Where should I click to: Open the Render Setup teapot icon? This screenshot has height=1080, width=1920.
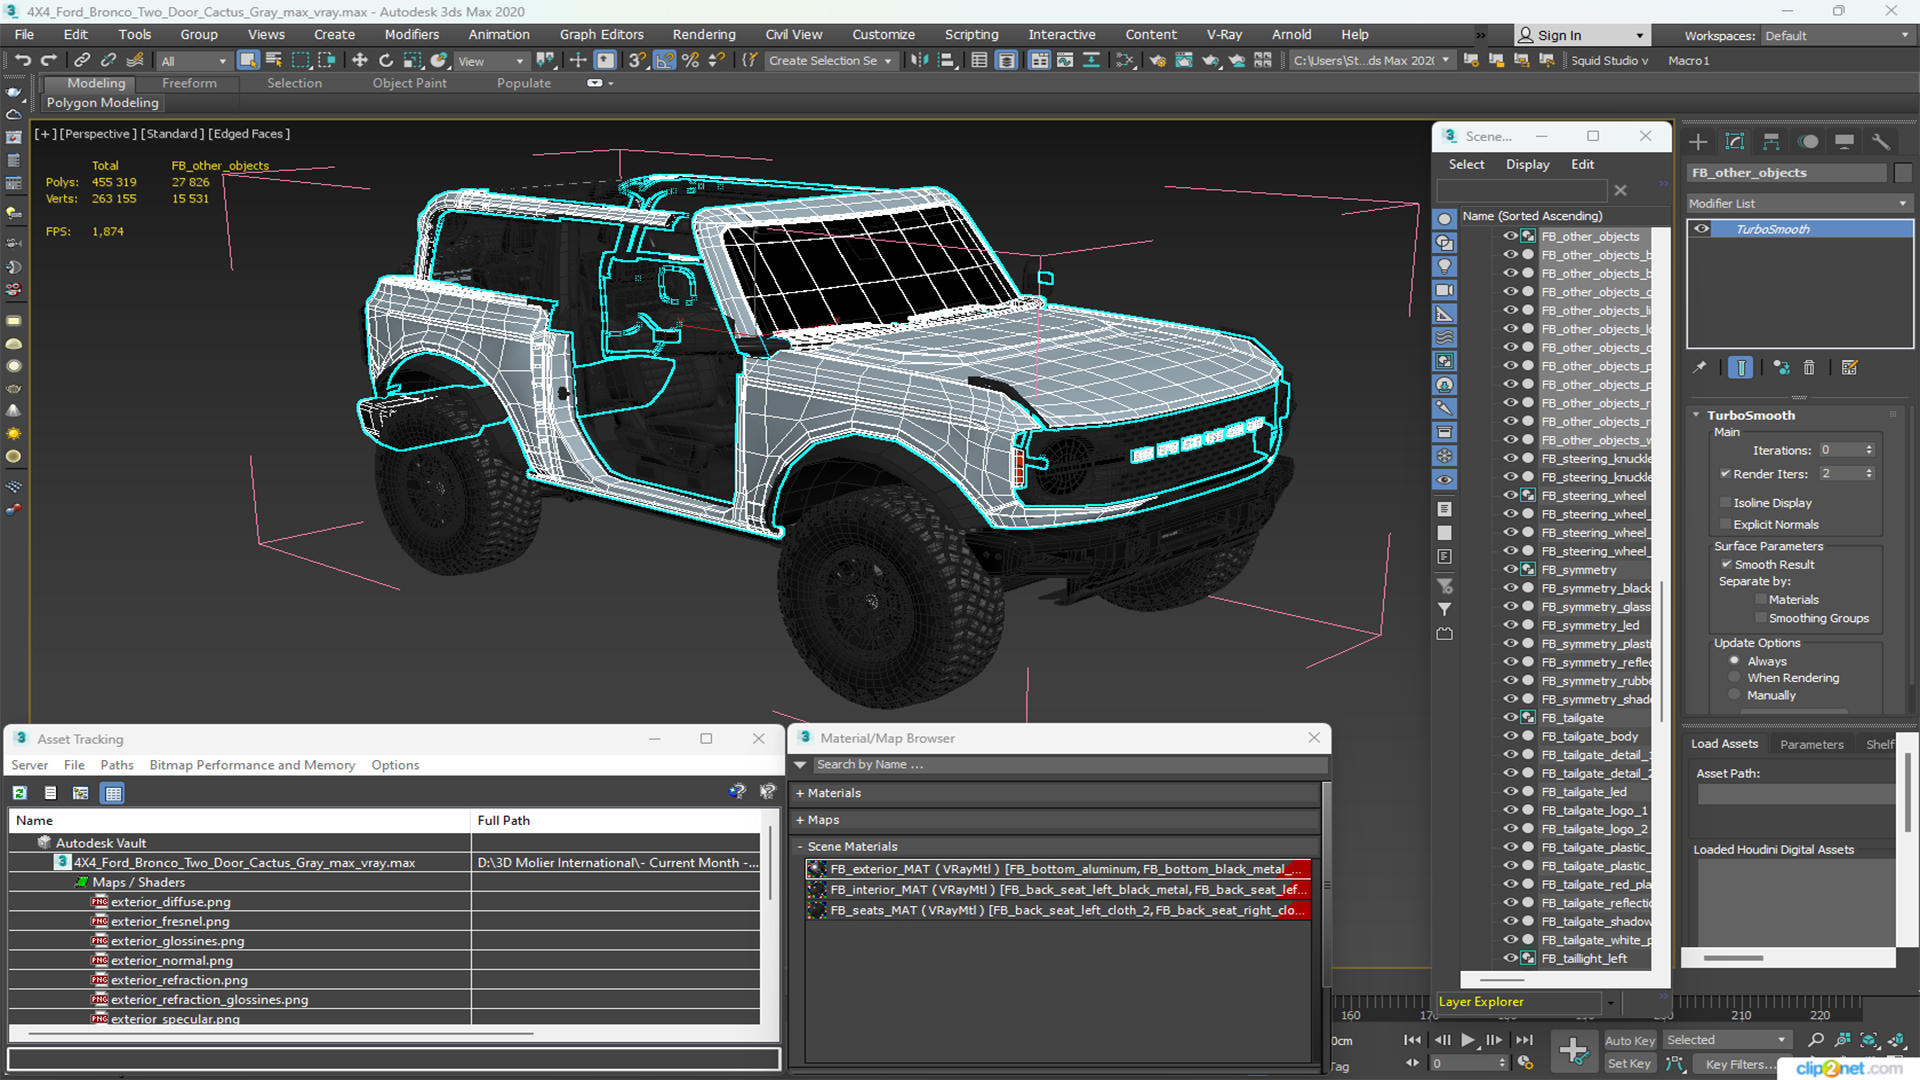point(1157,61)
